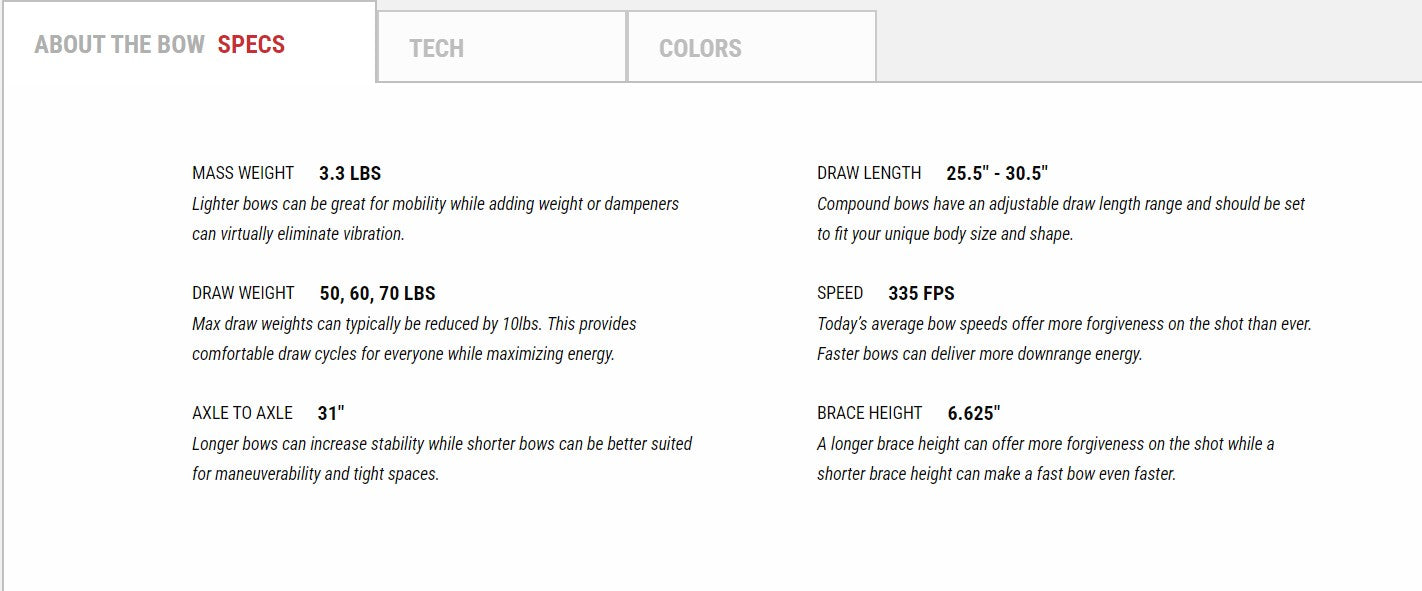Select the 25.5 - 30.5 inch range value
The height and width of the screenshot is (591, 1422).
(995, 172)
